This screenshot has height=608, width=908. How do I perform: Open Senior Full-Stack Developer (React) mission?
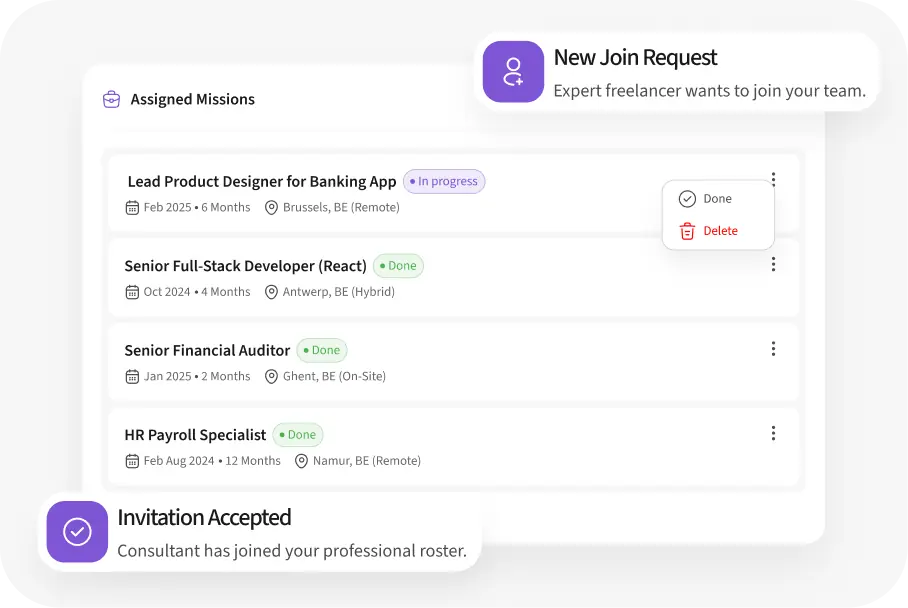tap(246, 266)
